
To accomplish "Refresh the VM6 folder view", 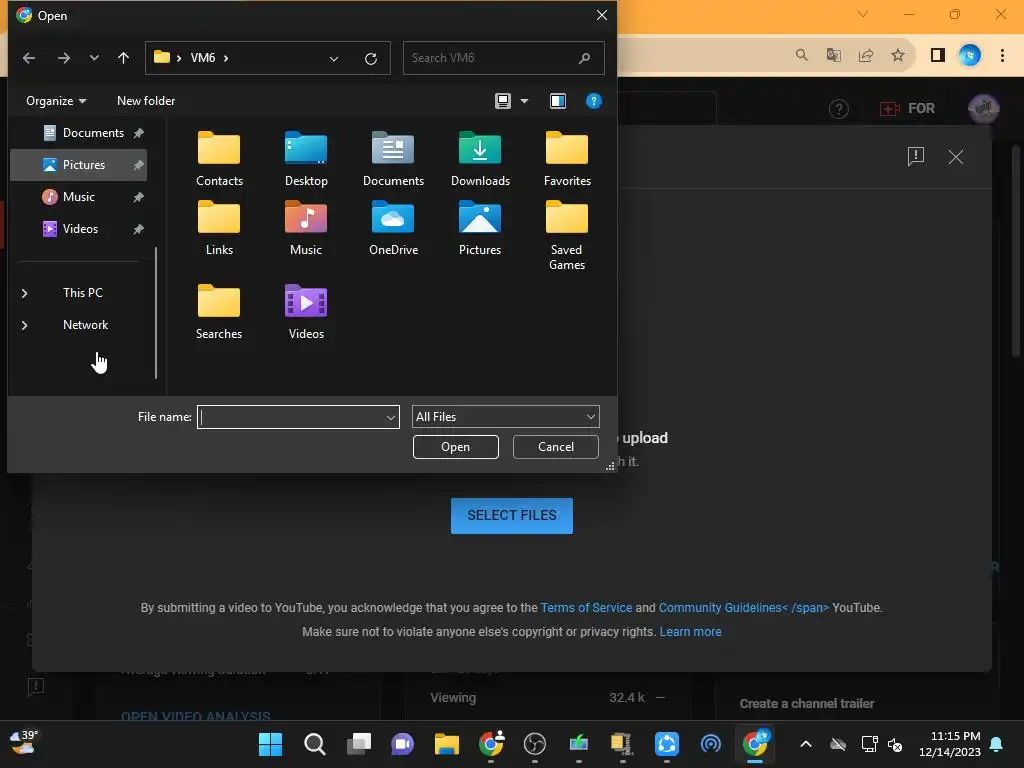I will [371, 59].
